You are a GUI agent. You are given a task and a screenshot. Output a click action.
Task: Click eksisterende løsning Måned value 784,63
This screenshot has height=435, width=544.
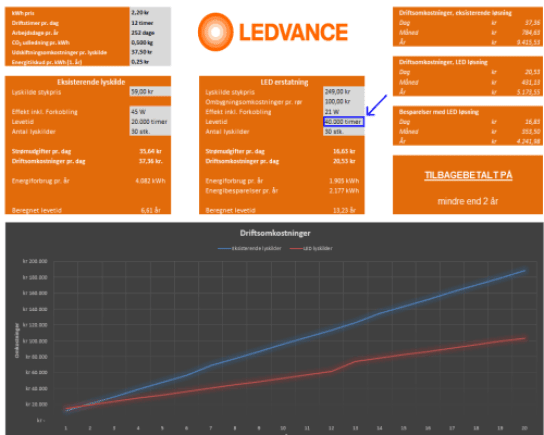coord(531,32)
